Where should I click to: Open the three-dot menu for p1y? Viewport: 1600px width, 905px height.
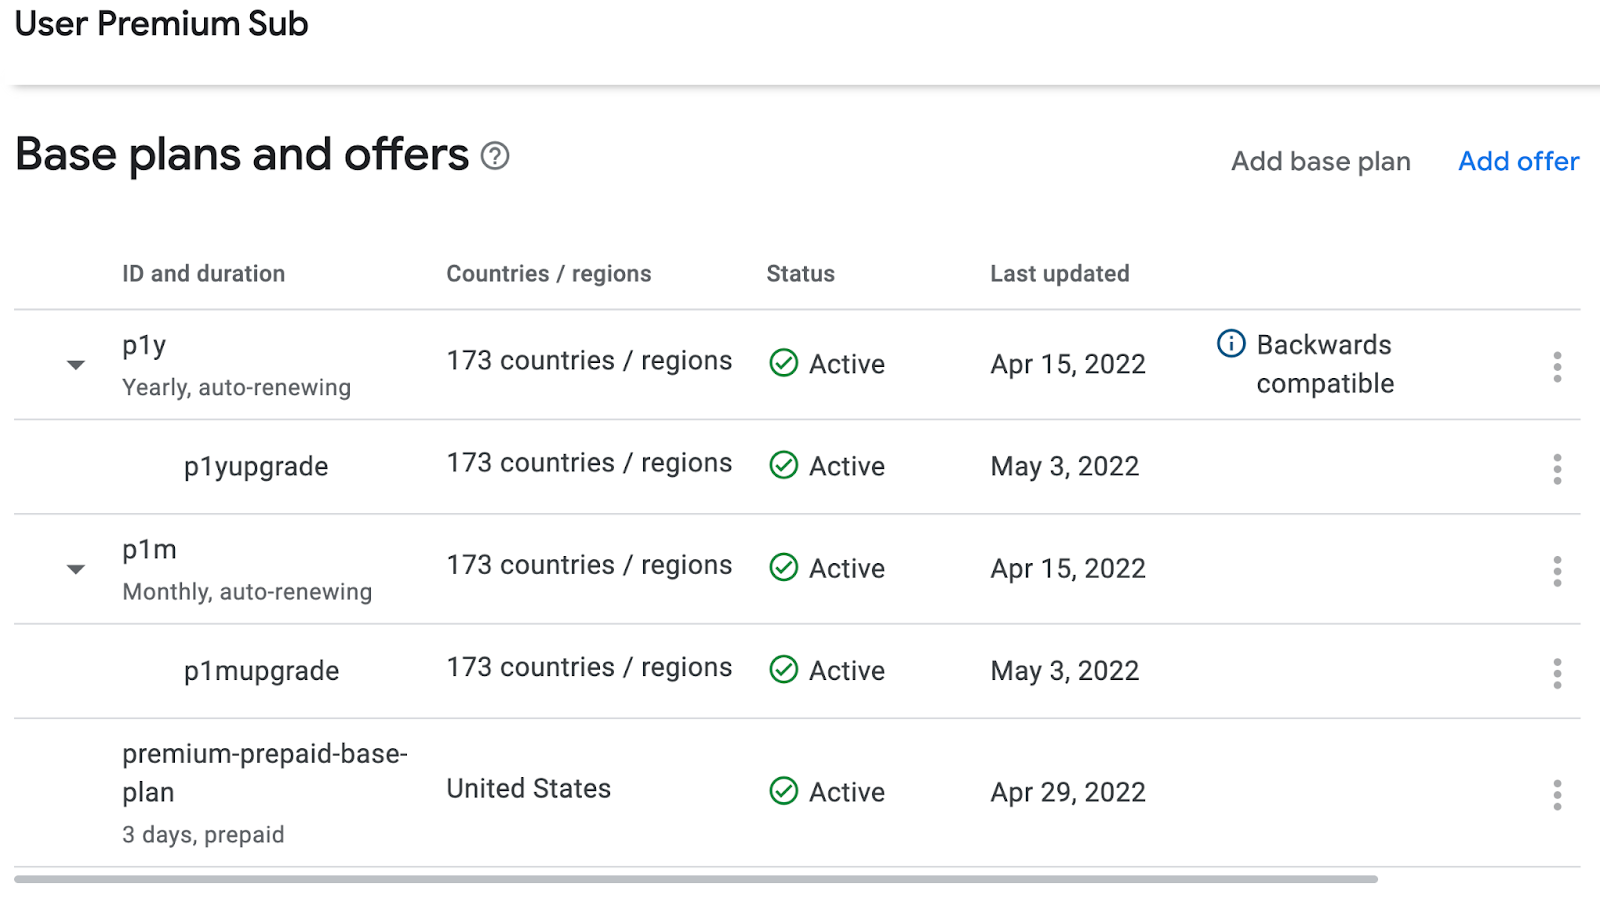coord(1557,367)
